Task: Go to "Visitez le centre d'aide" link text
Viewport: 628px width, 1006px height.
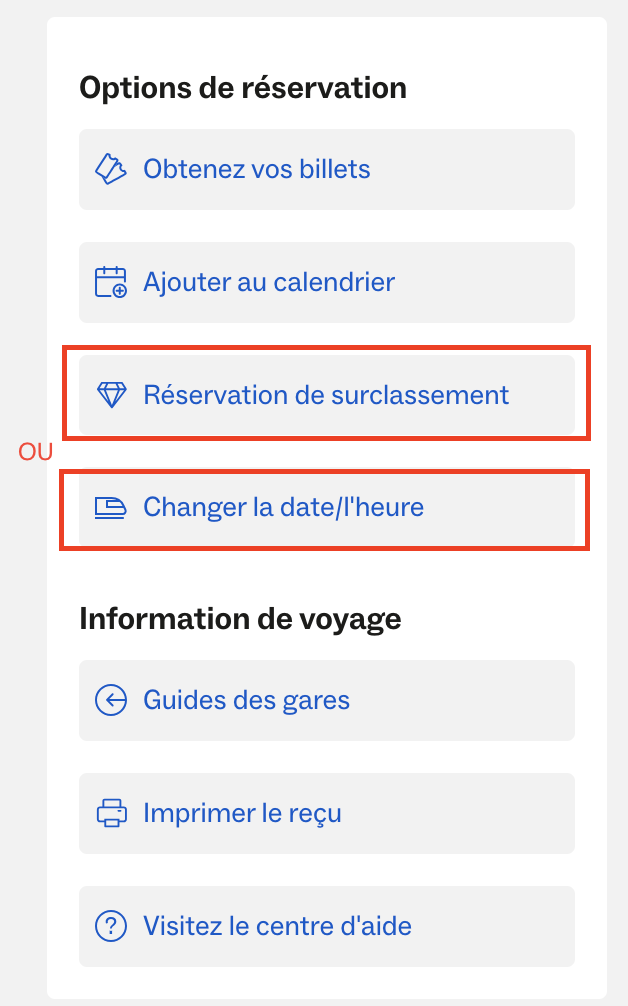Action: [277, 926]
